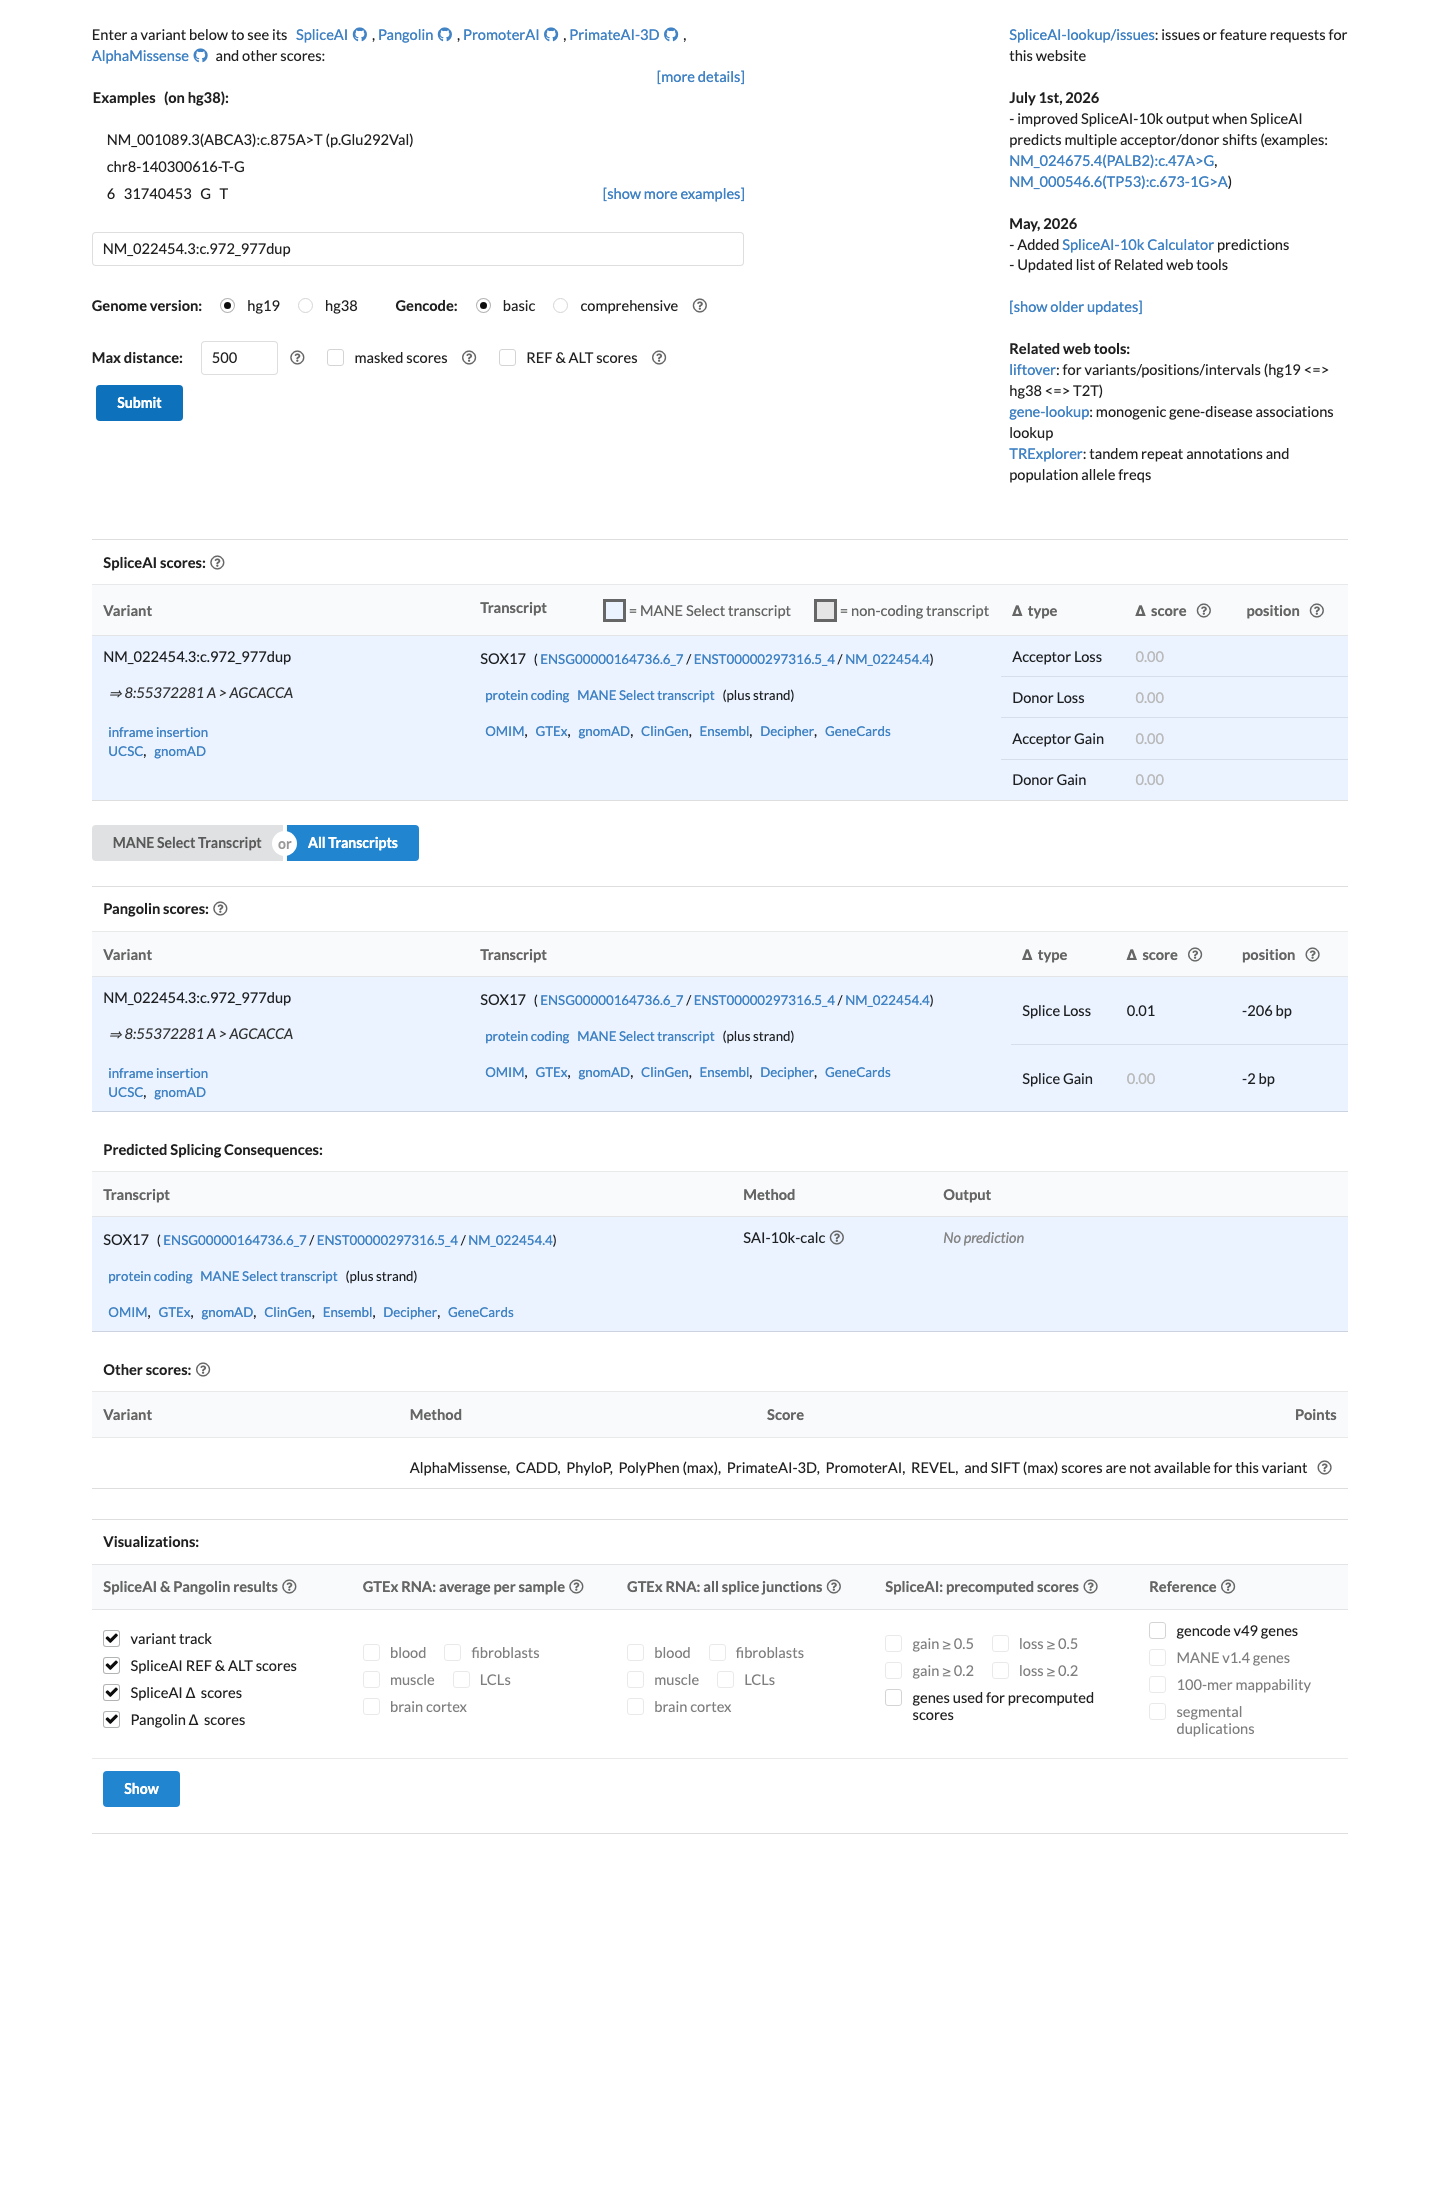Click the Show visualizations button
This screenshot has width=1454, height=2200.
click(141, 1789)
